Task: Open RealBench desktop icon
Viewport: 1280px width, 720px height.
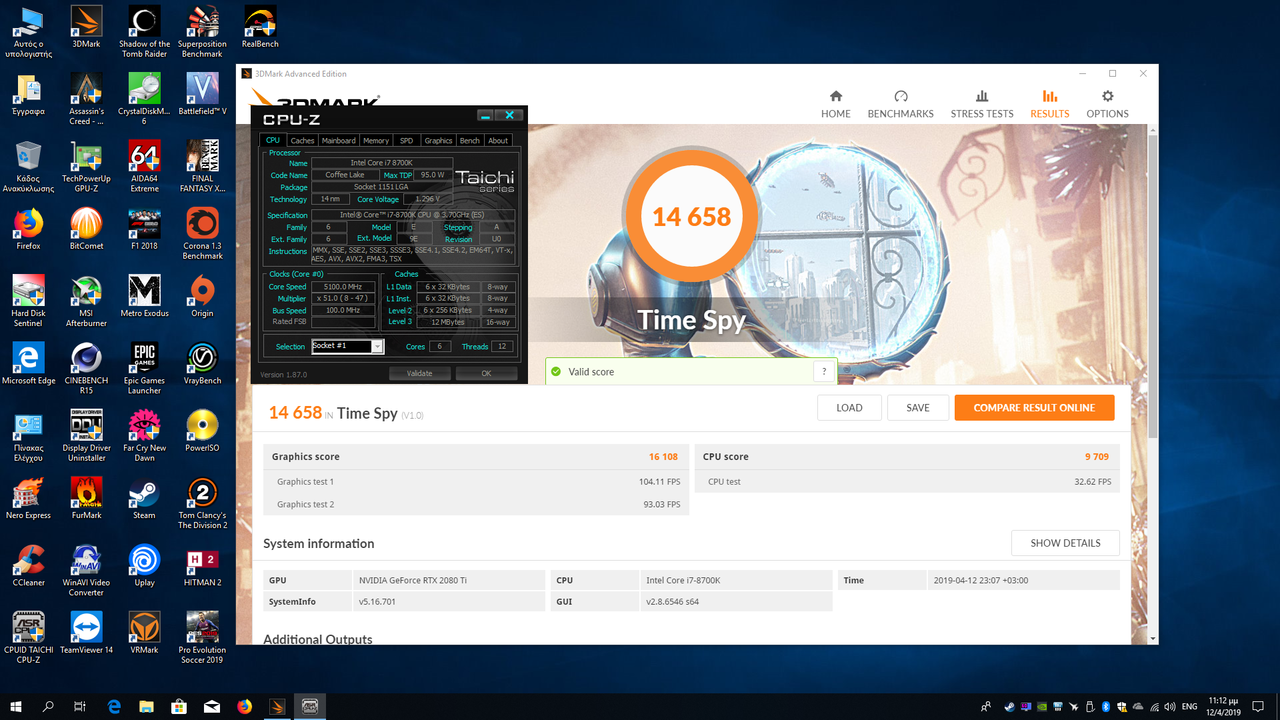Action: click(x=260, y=28)
